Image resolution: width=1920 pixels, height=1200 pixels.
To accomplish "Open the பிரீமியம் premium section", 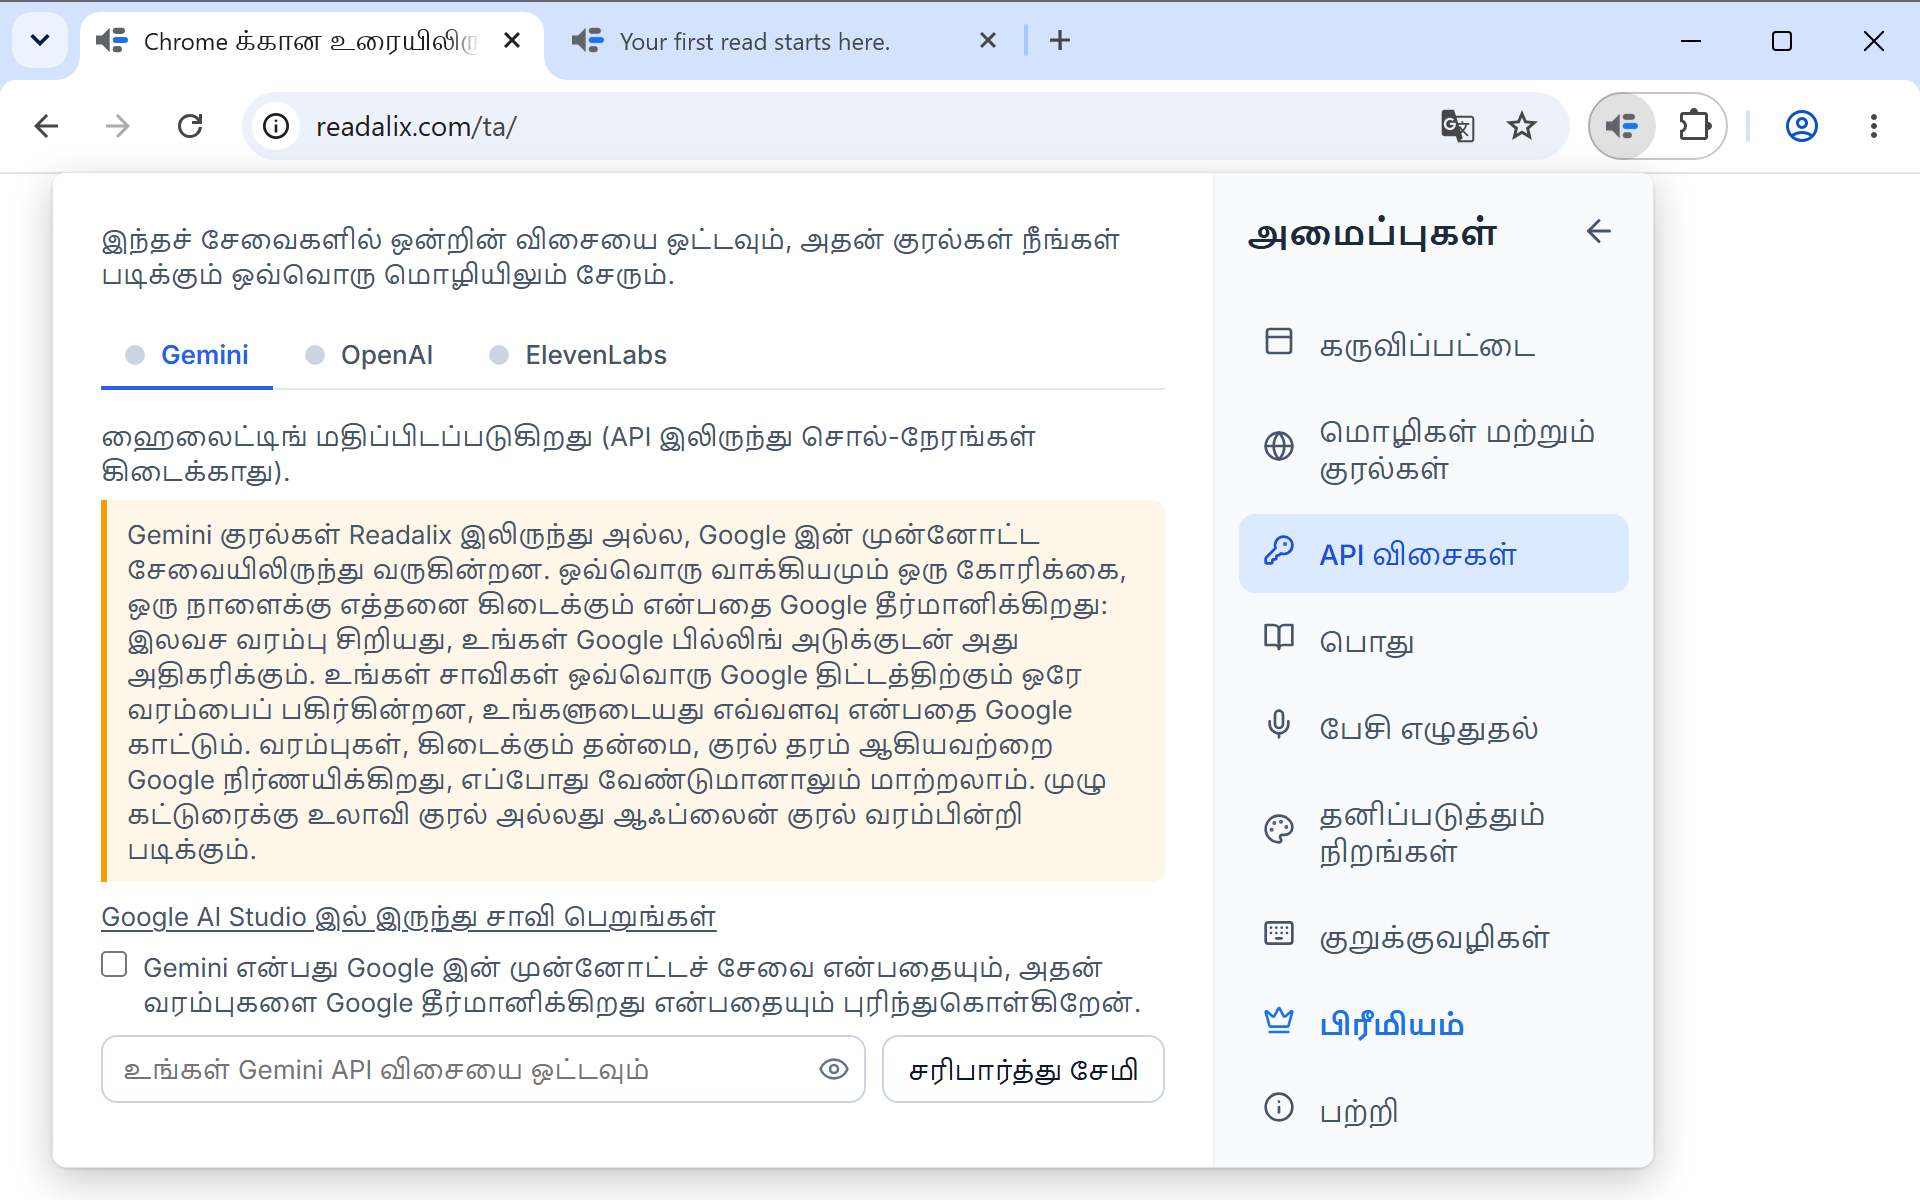I will 1433,1024.
